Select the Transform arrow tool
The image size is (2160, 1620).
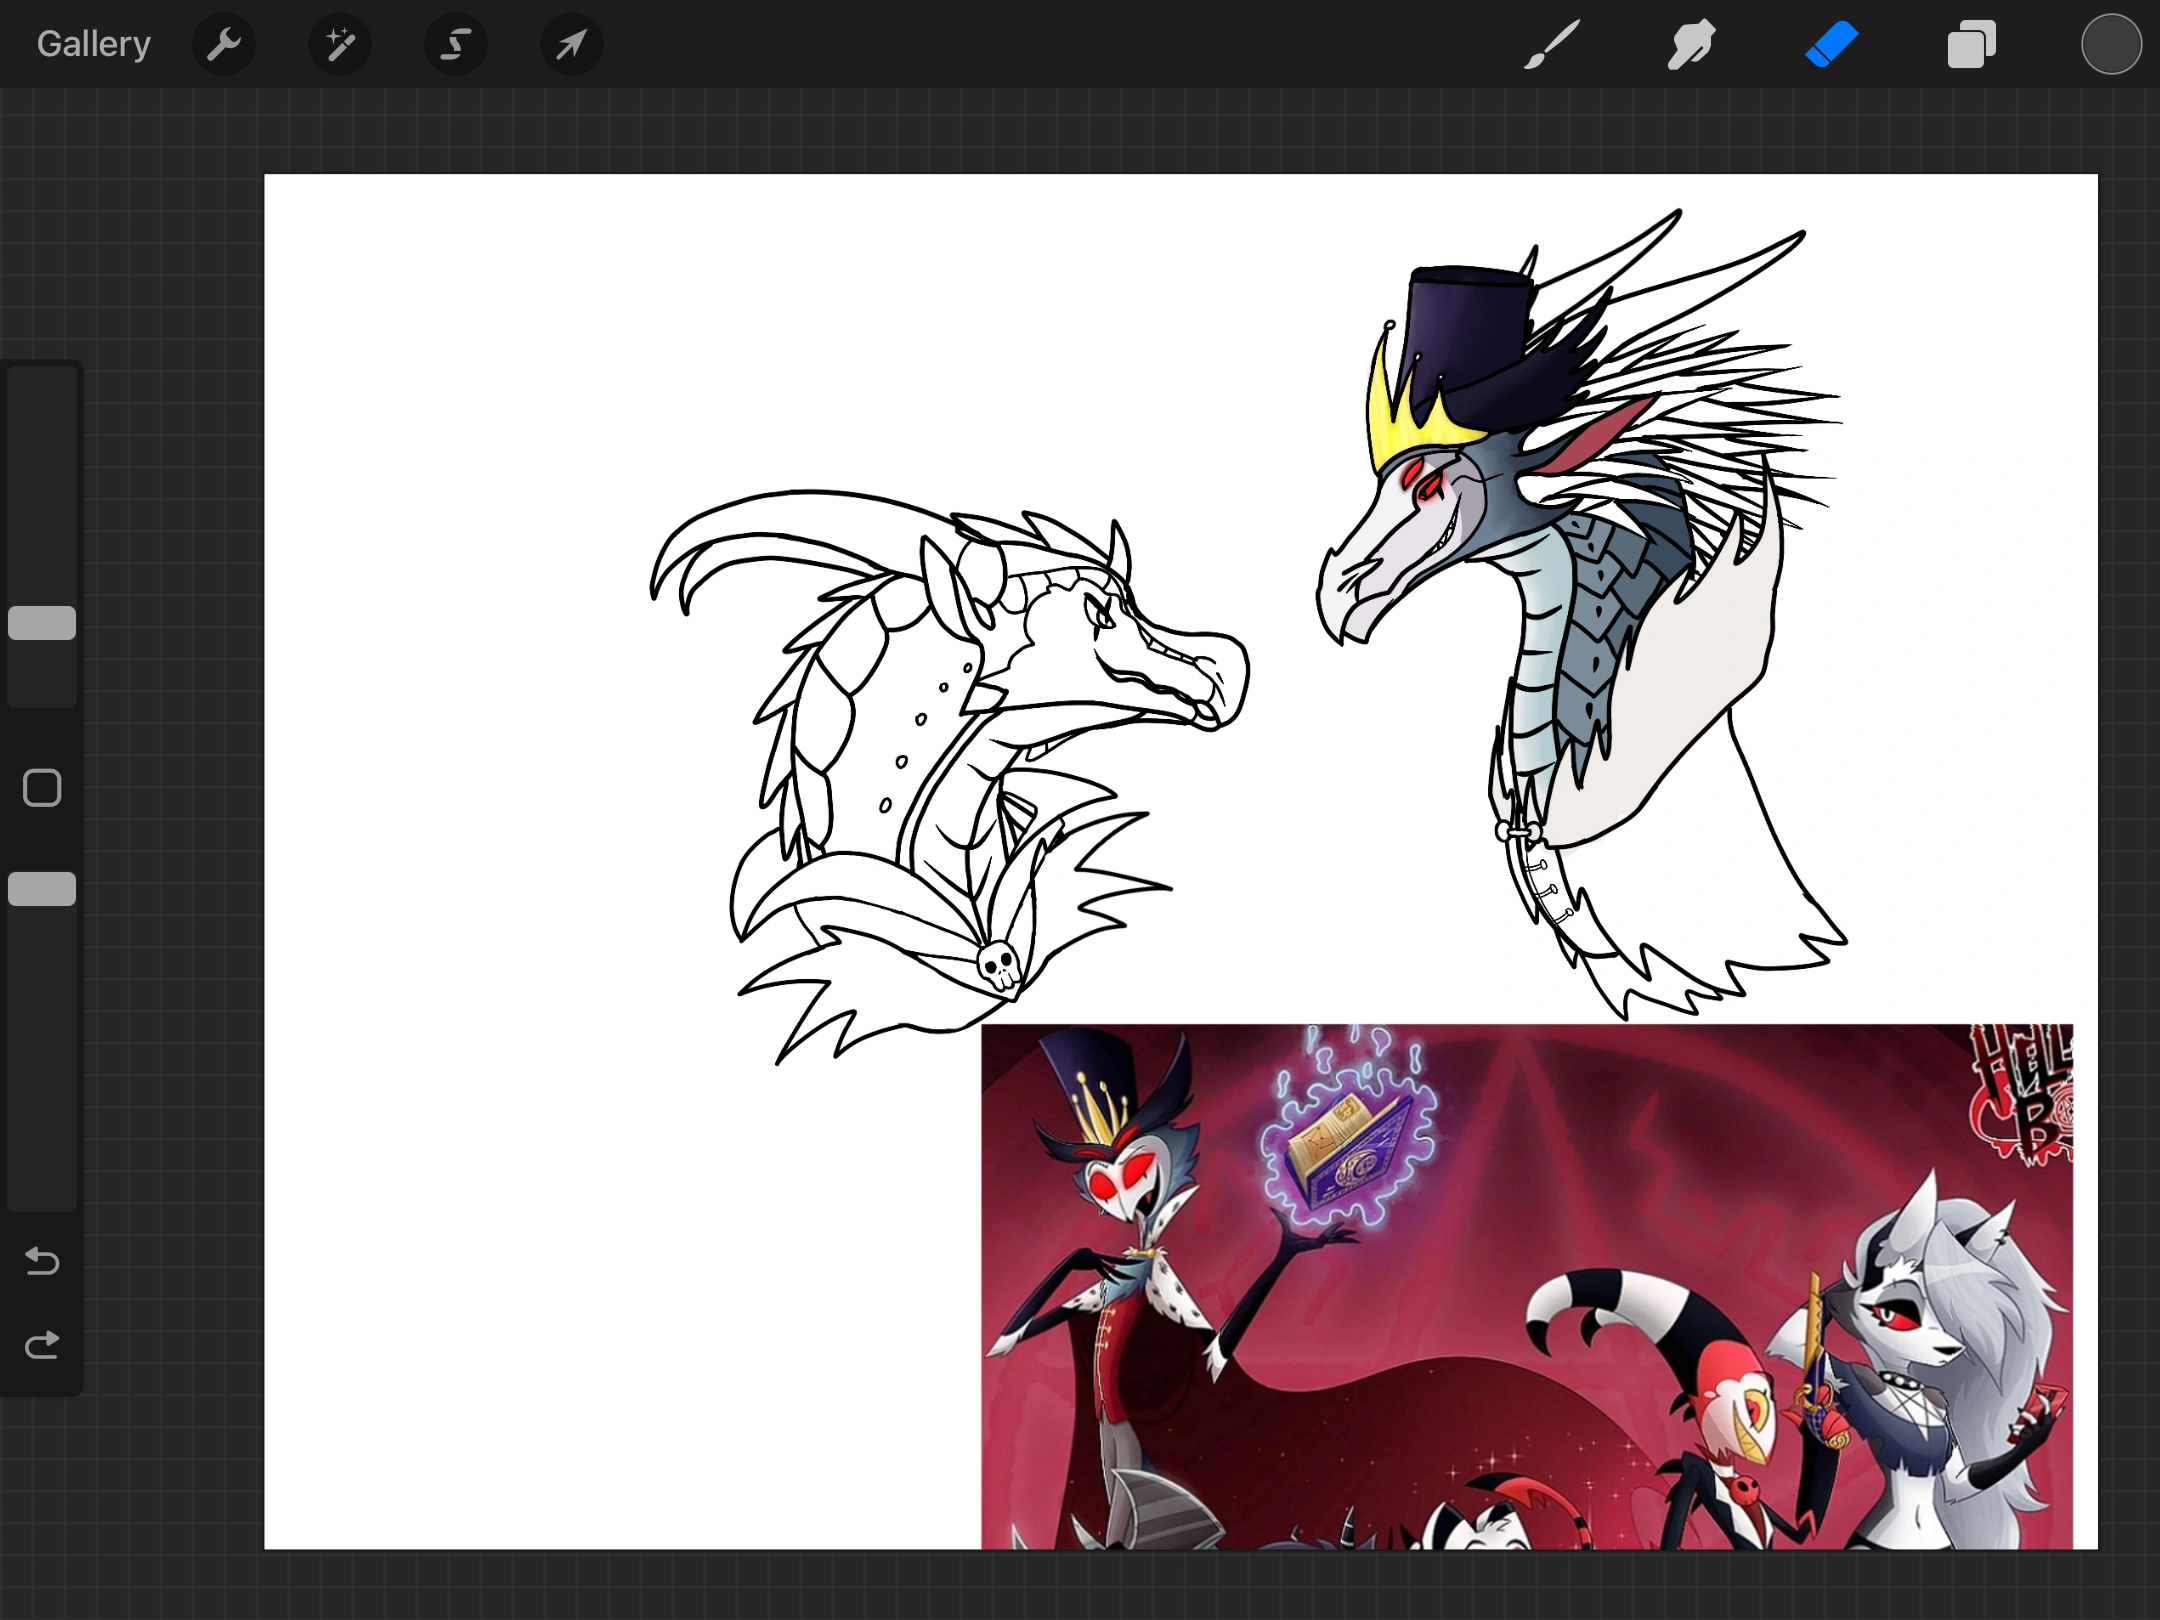[x=570, y=43]
